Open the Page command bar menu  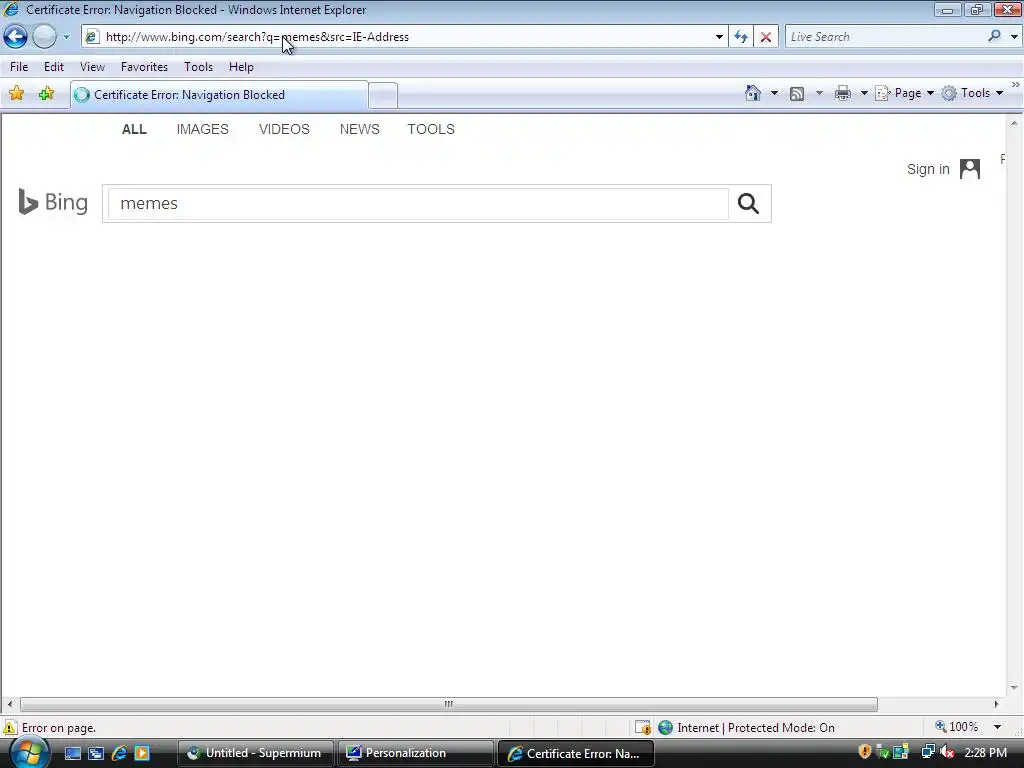[904, 93]
